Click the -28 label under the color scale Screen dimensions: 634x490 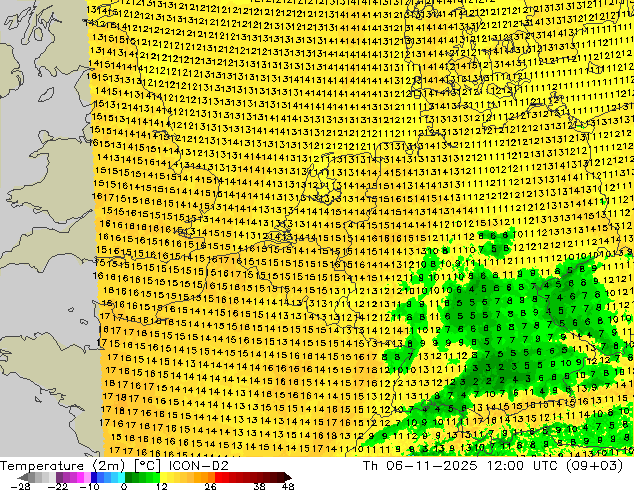click(x=21, y=486)
